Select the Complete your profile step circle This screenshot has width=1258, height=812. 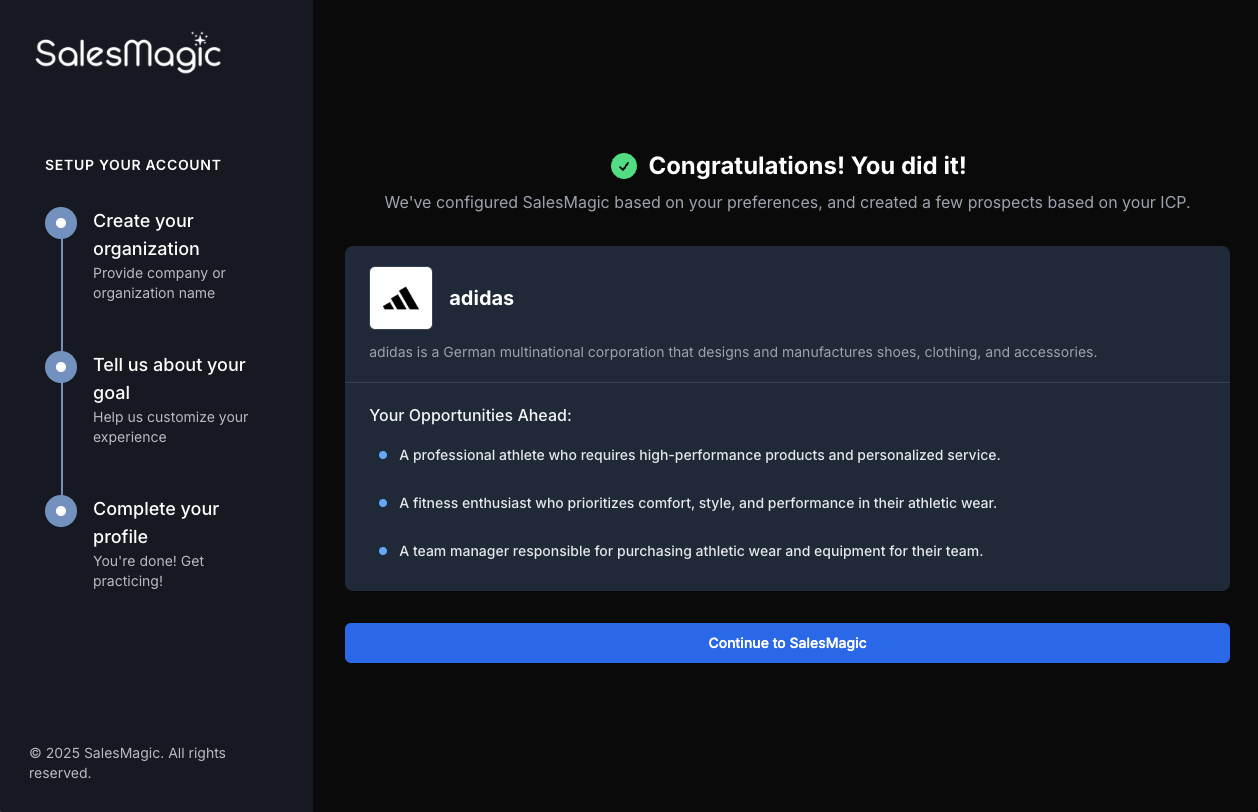coord(61,511)
